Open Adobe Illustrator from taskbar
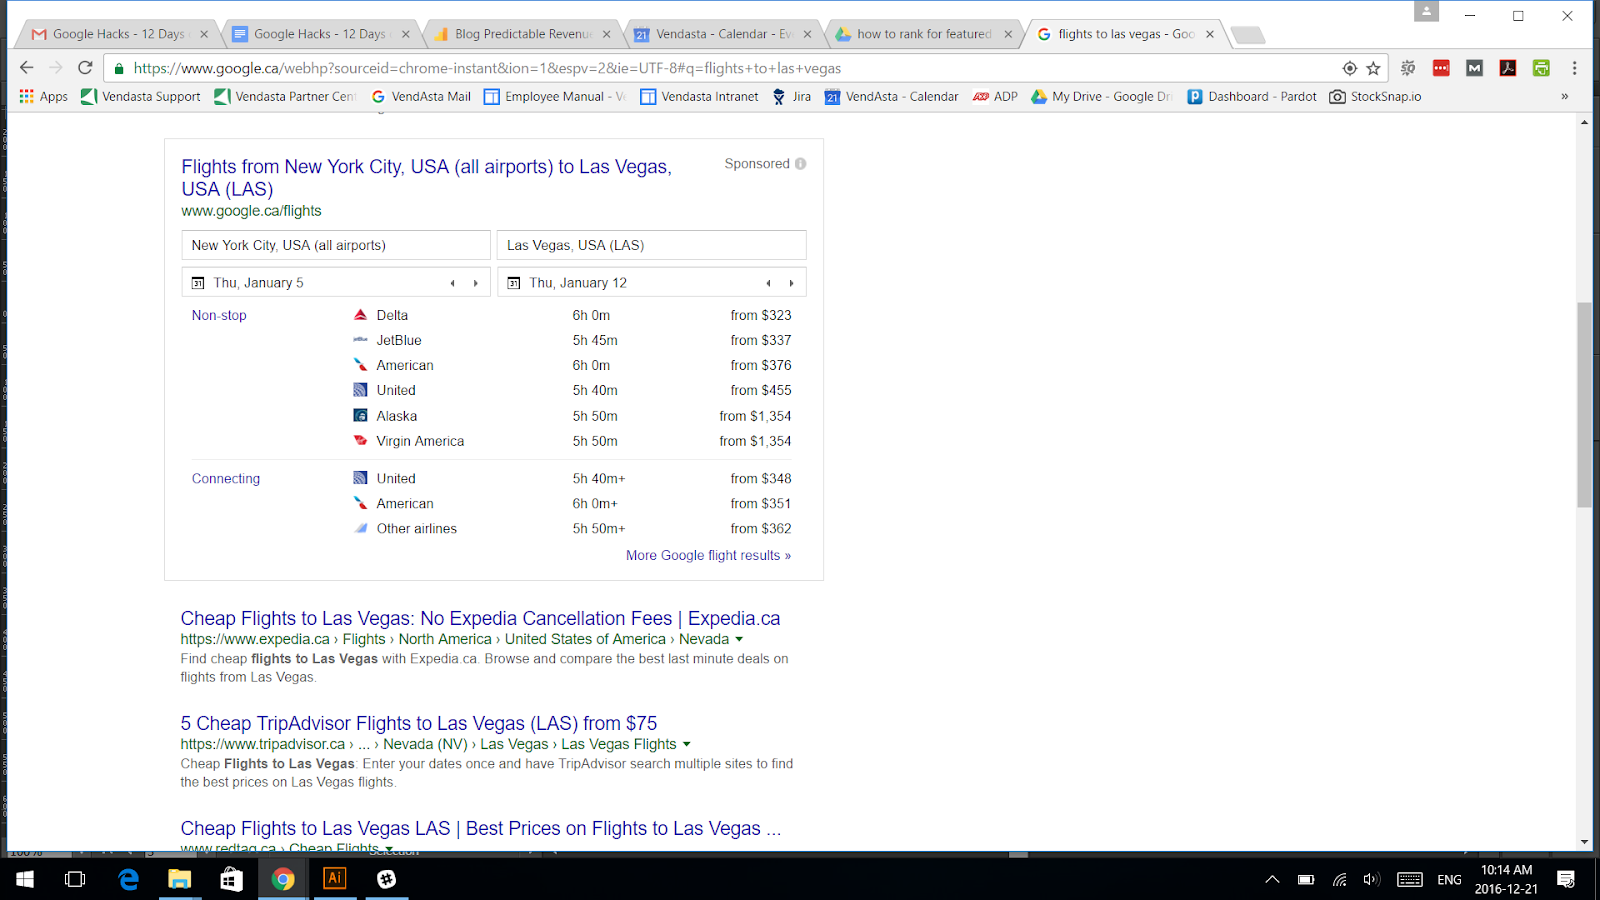Image resolution: width=1600 pixels, height=900 pixels. (335, 879)
